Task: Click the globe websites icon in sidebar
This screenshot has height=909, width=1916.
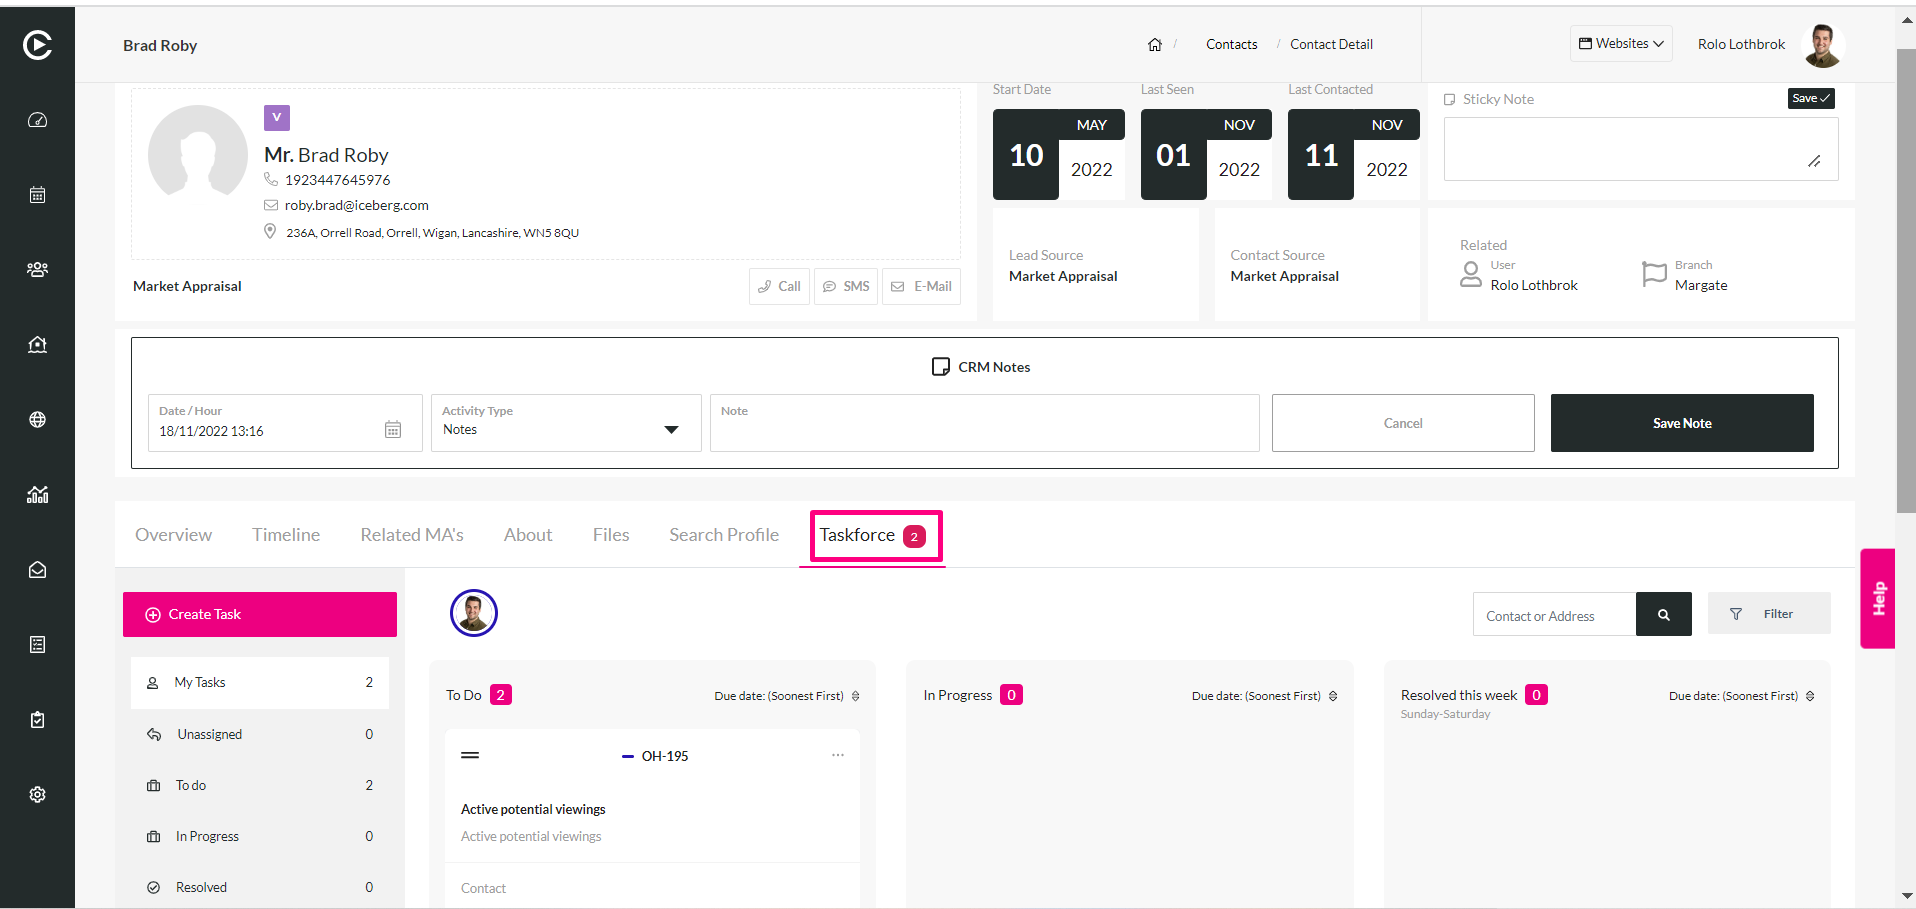Action: [37, 420]
